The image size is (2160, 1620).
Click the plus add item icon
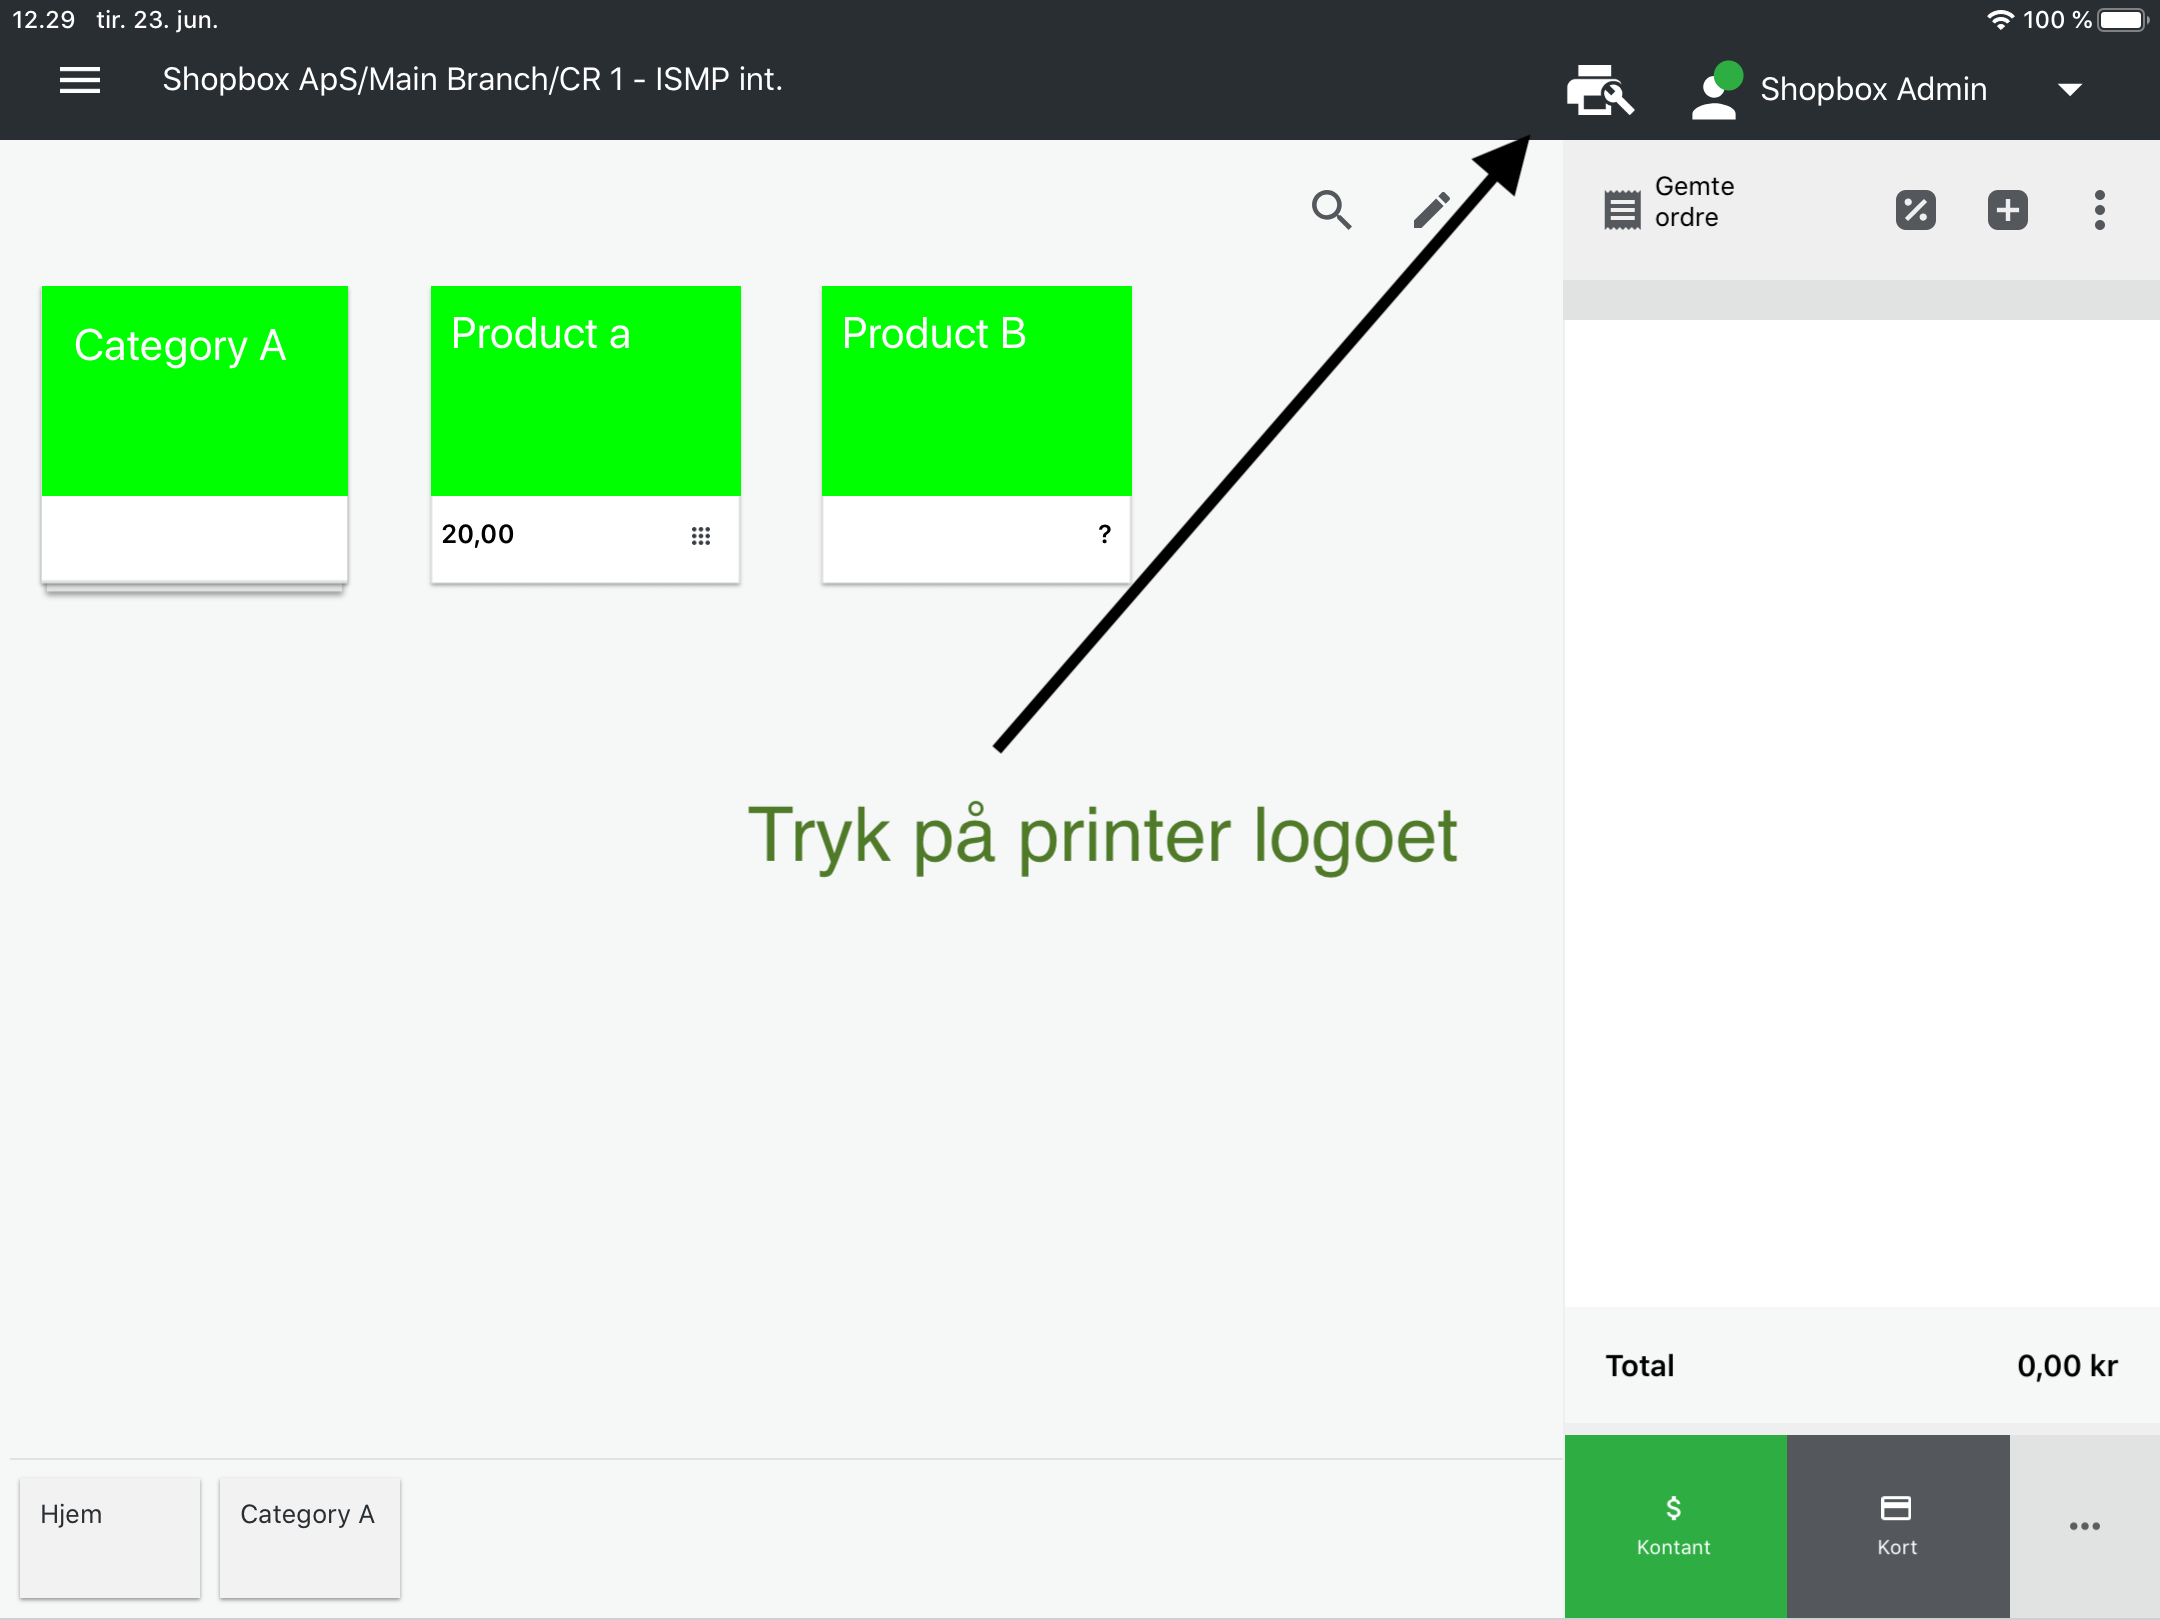(x=2008, y=210)
